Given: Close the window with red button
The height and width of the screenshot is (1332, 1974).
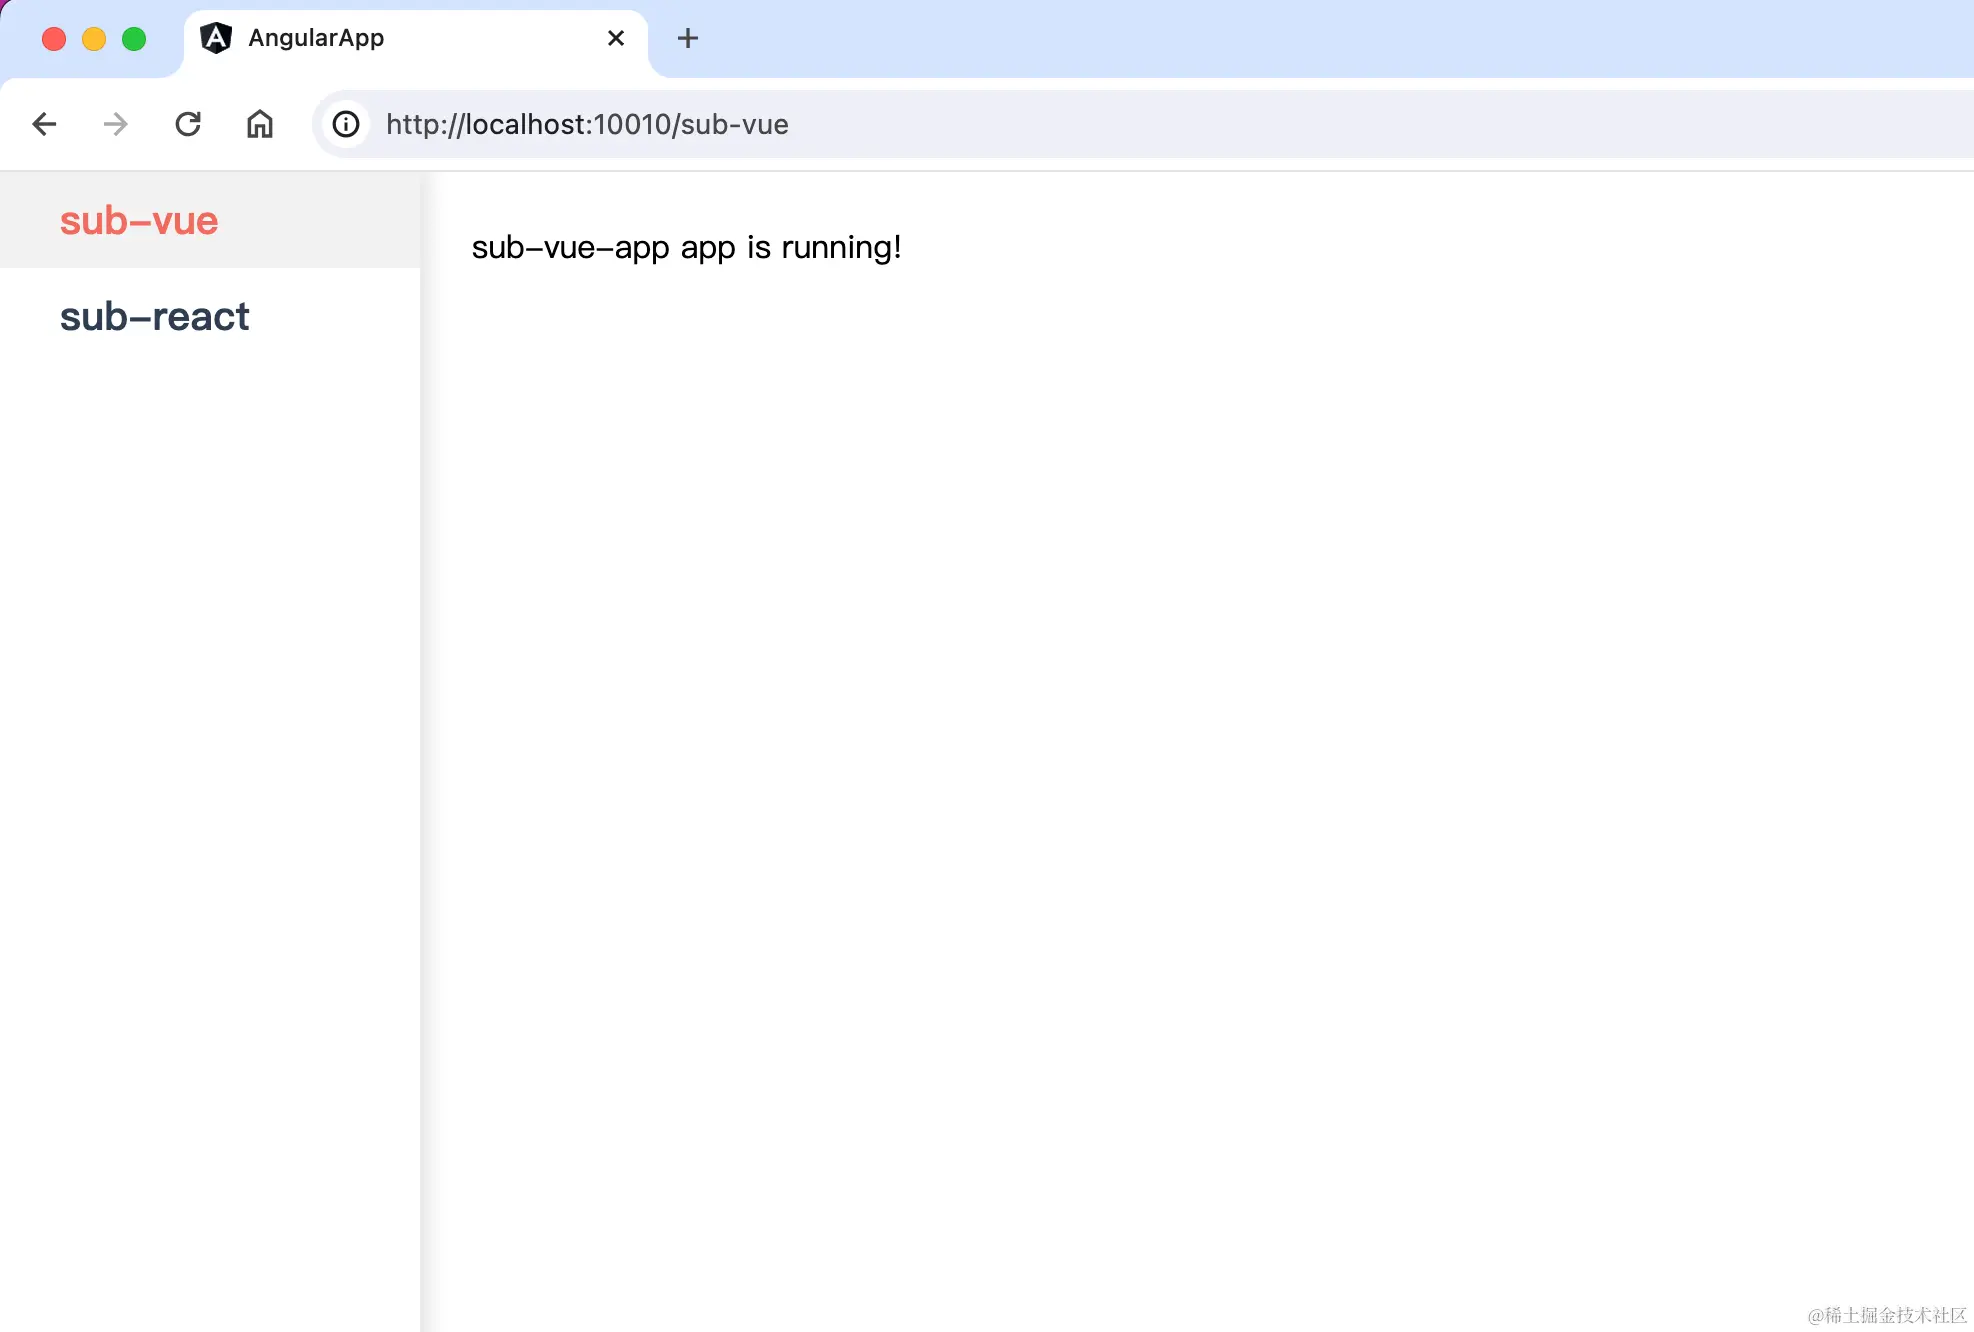Looking at the screenshot, I should (x=54, y=38).
